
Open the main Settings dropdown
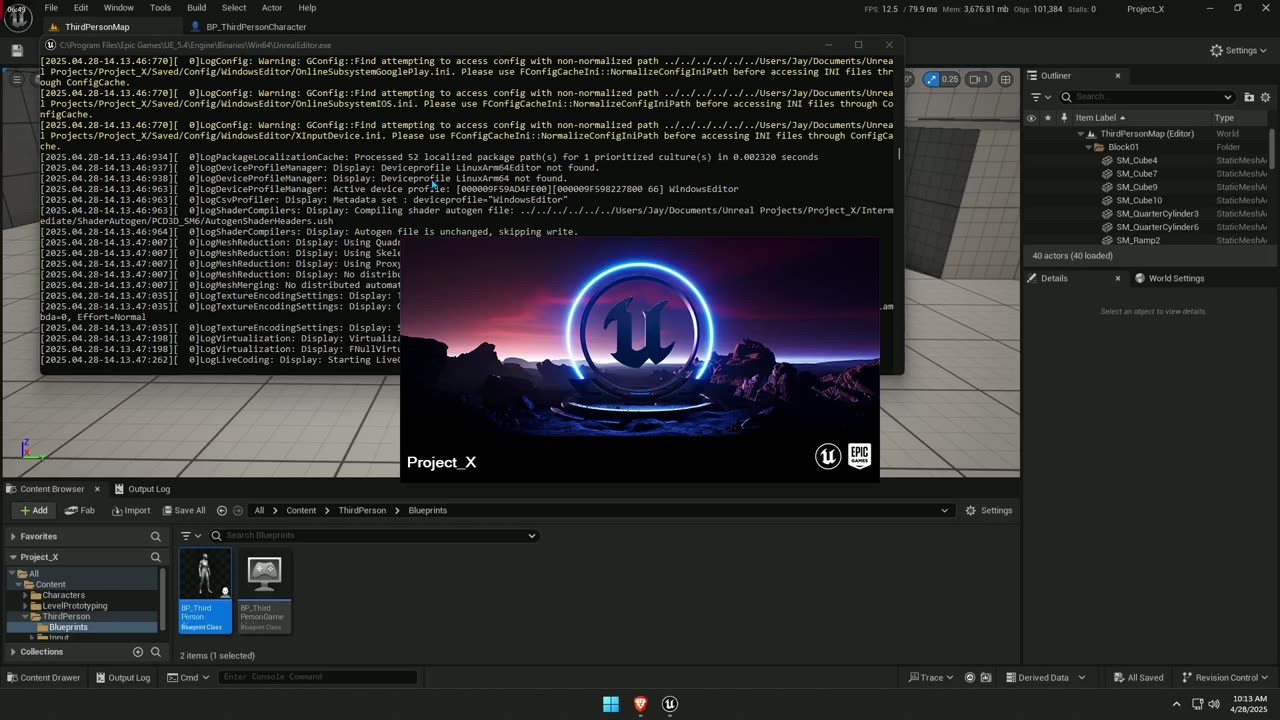(x=1238, y=50)
